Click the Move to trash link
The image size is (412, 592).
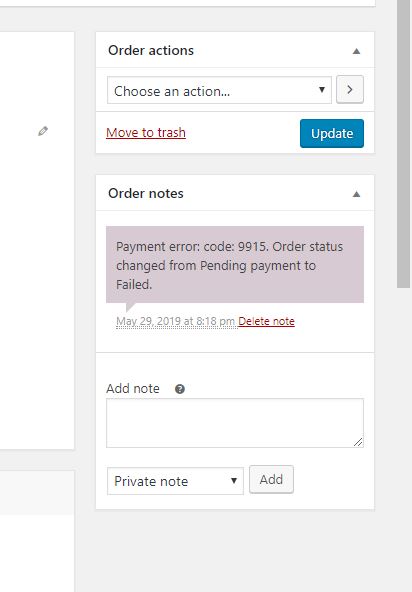(x=146, y=133)
